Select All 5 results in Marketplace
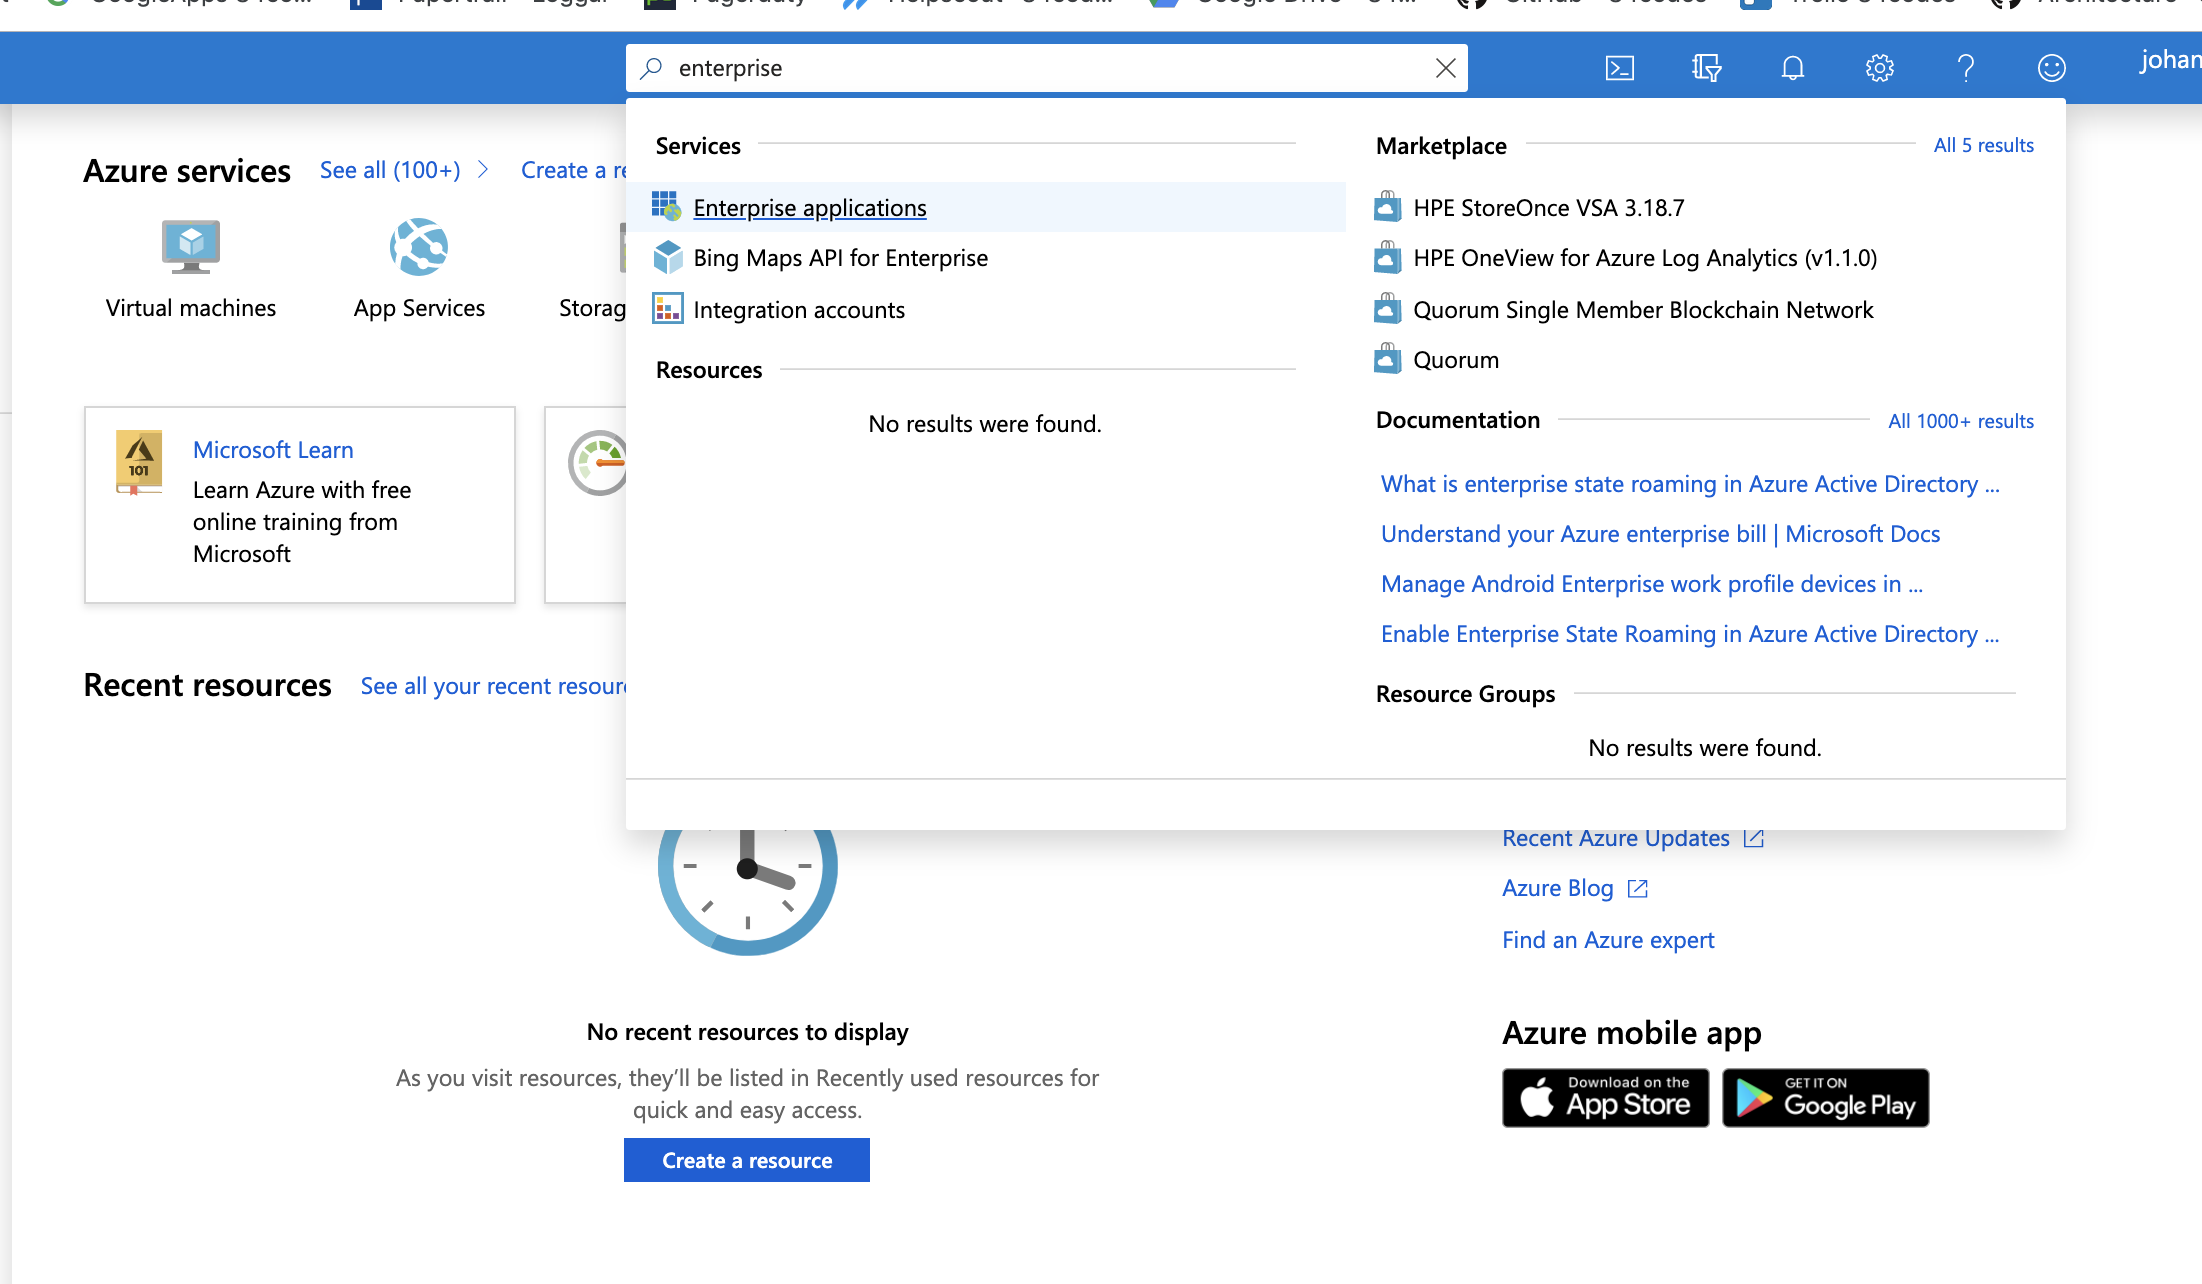Viewport: 2202px width, 1284px height. pos(1983,145)
